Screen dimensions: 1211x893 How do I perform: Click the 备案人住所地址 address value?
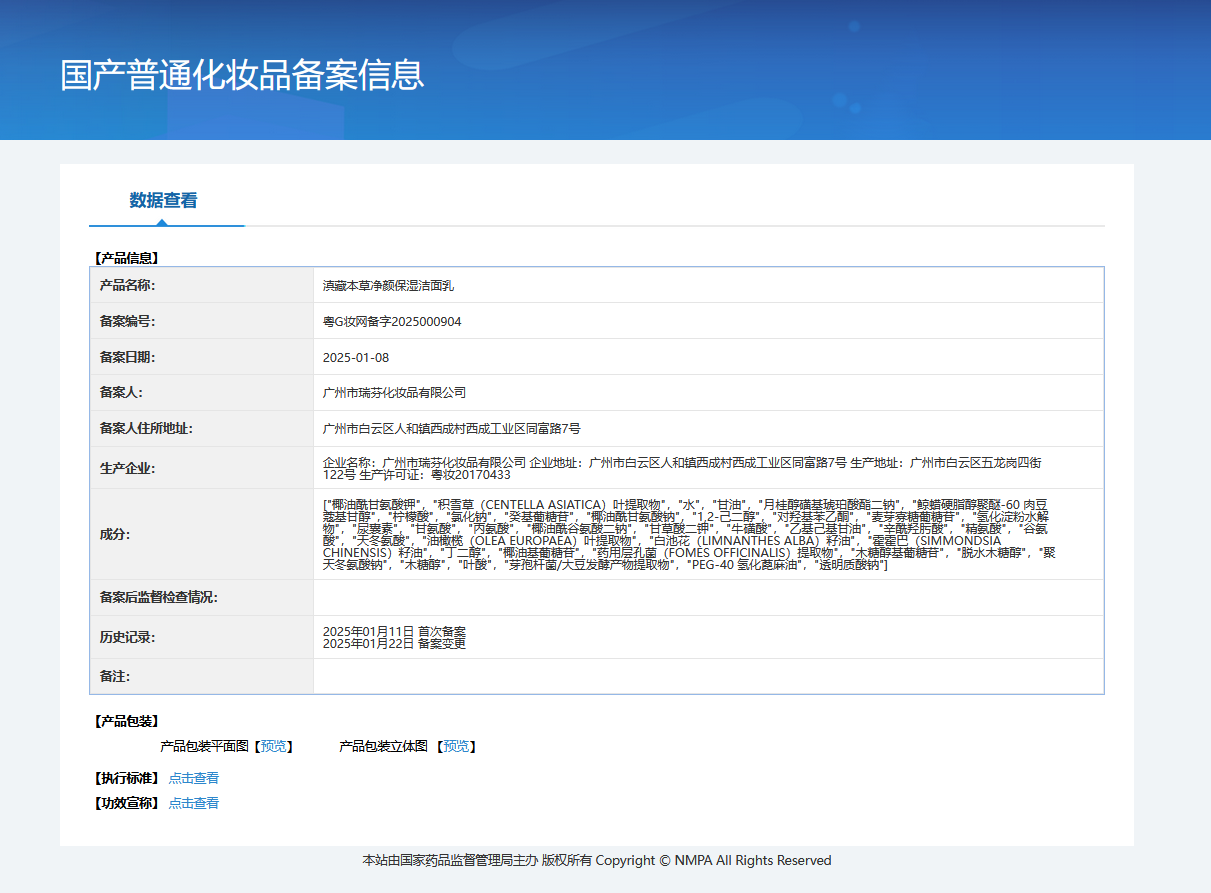point(451,429)
